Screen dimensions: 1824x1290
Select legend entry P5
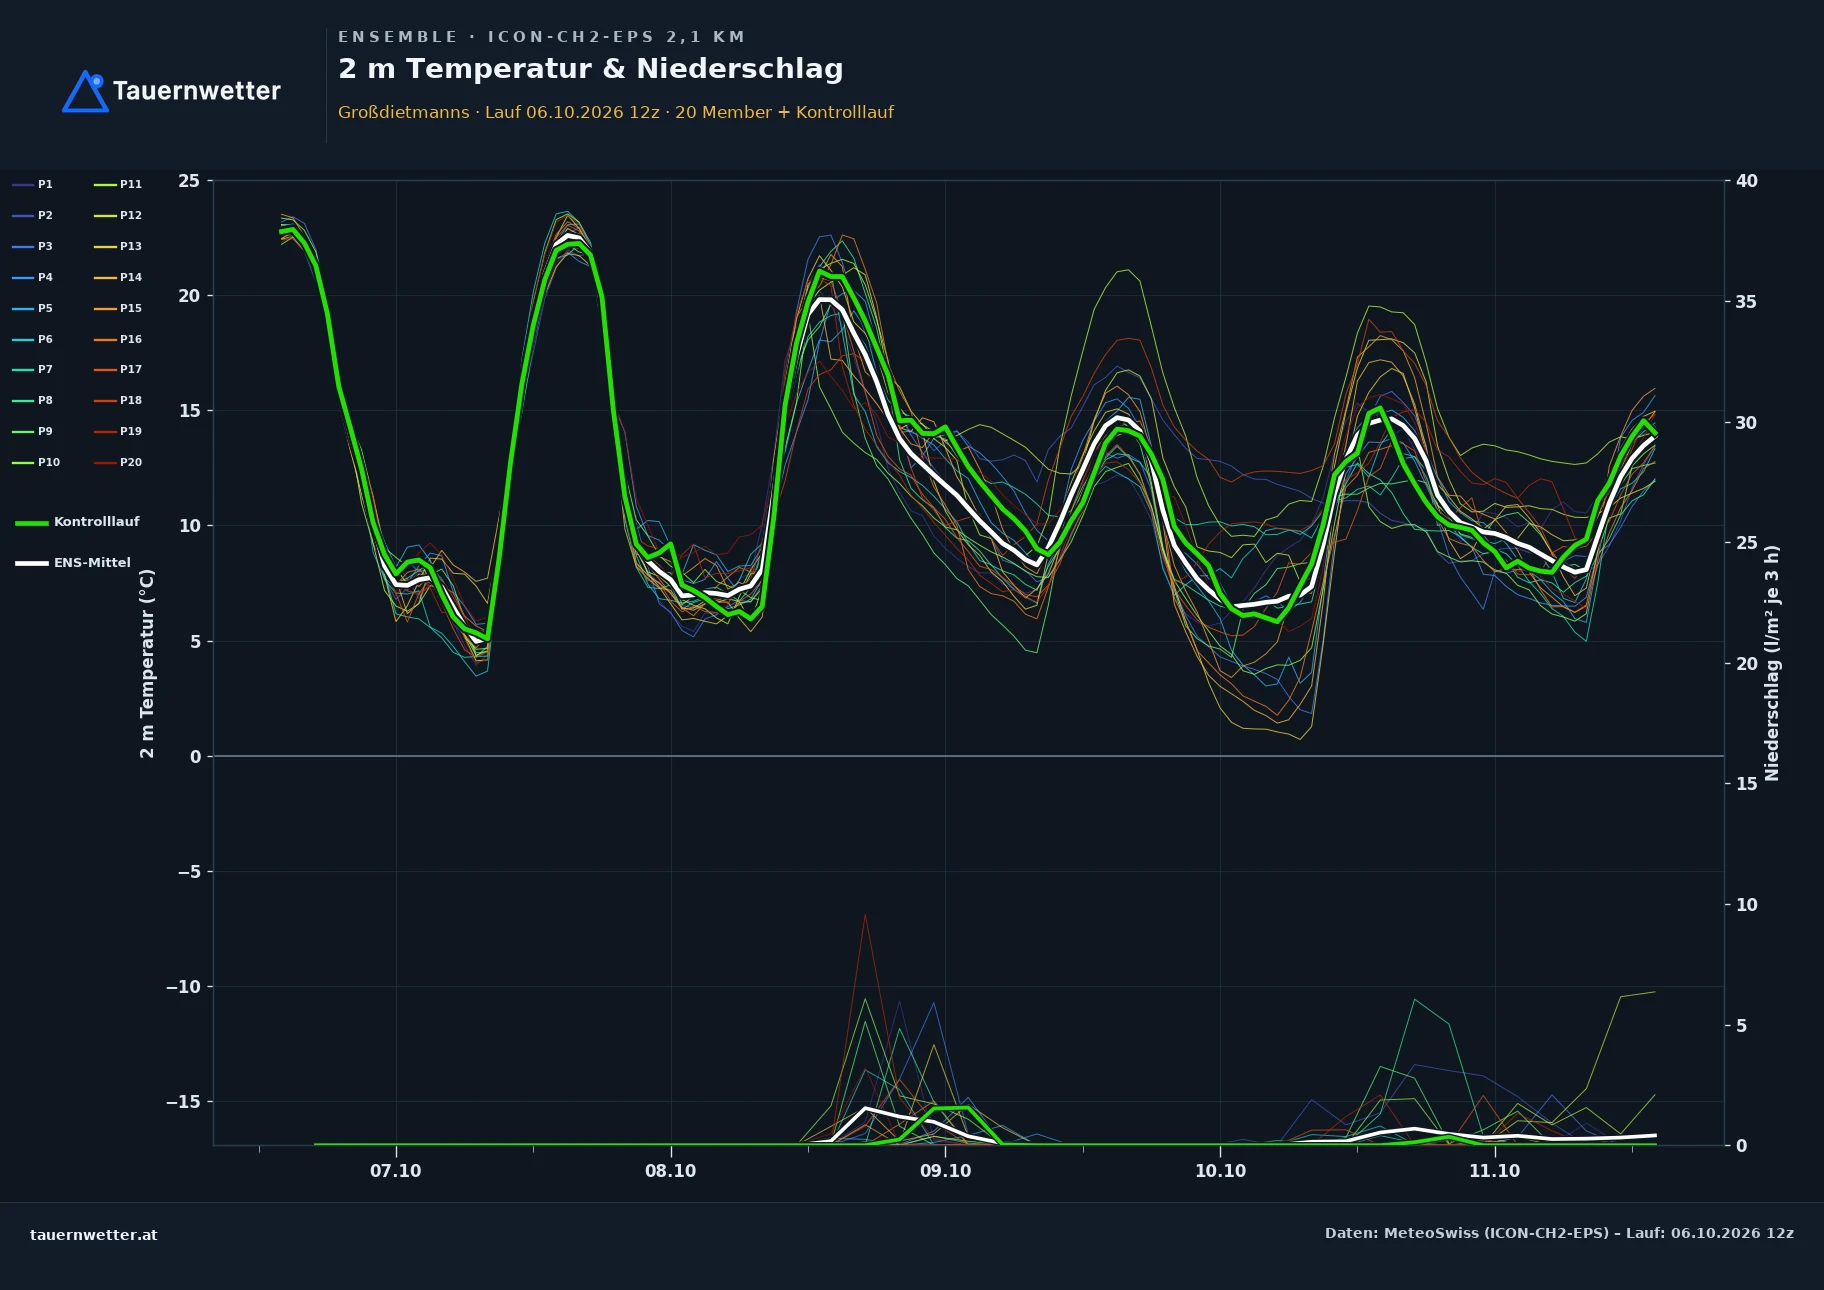pyautogui.click(x=32, y=308)
